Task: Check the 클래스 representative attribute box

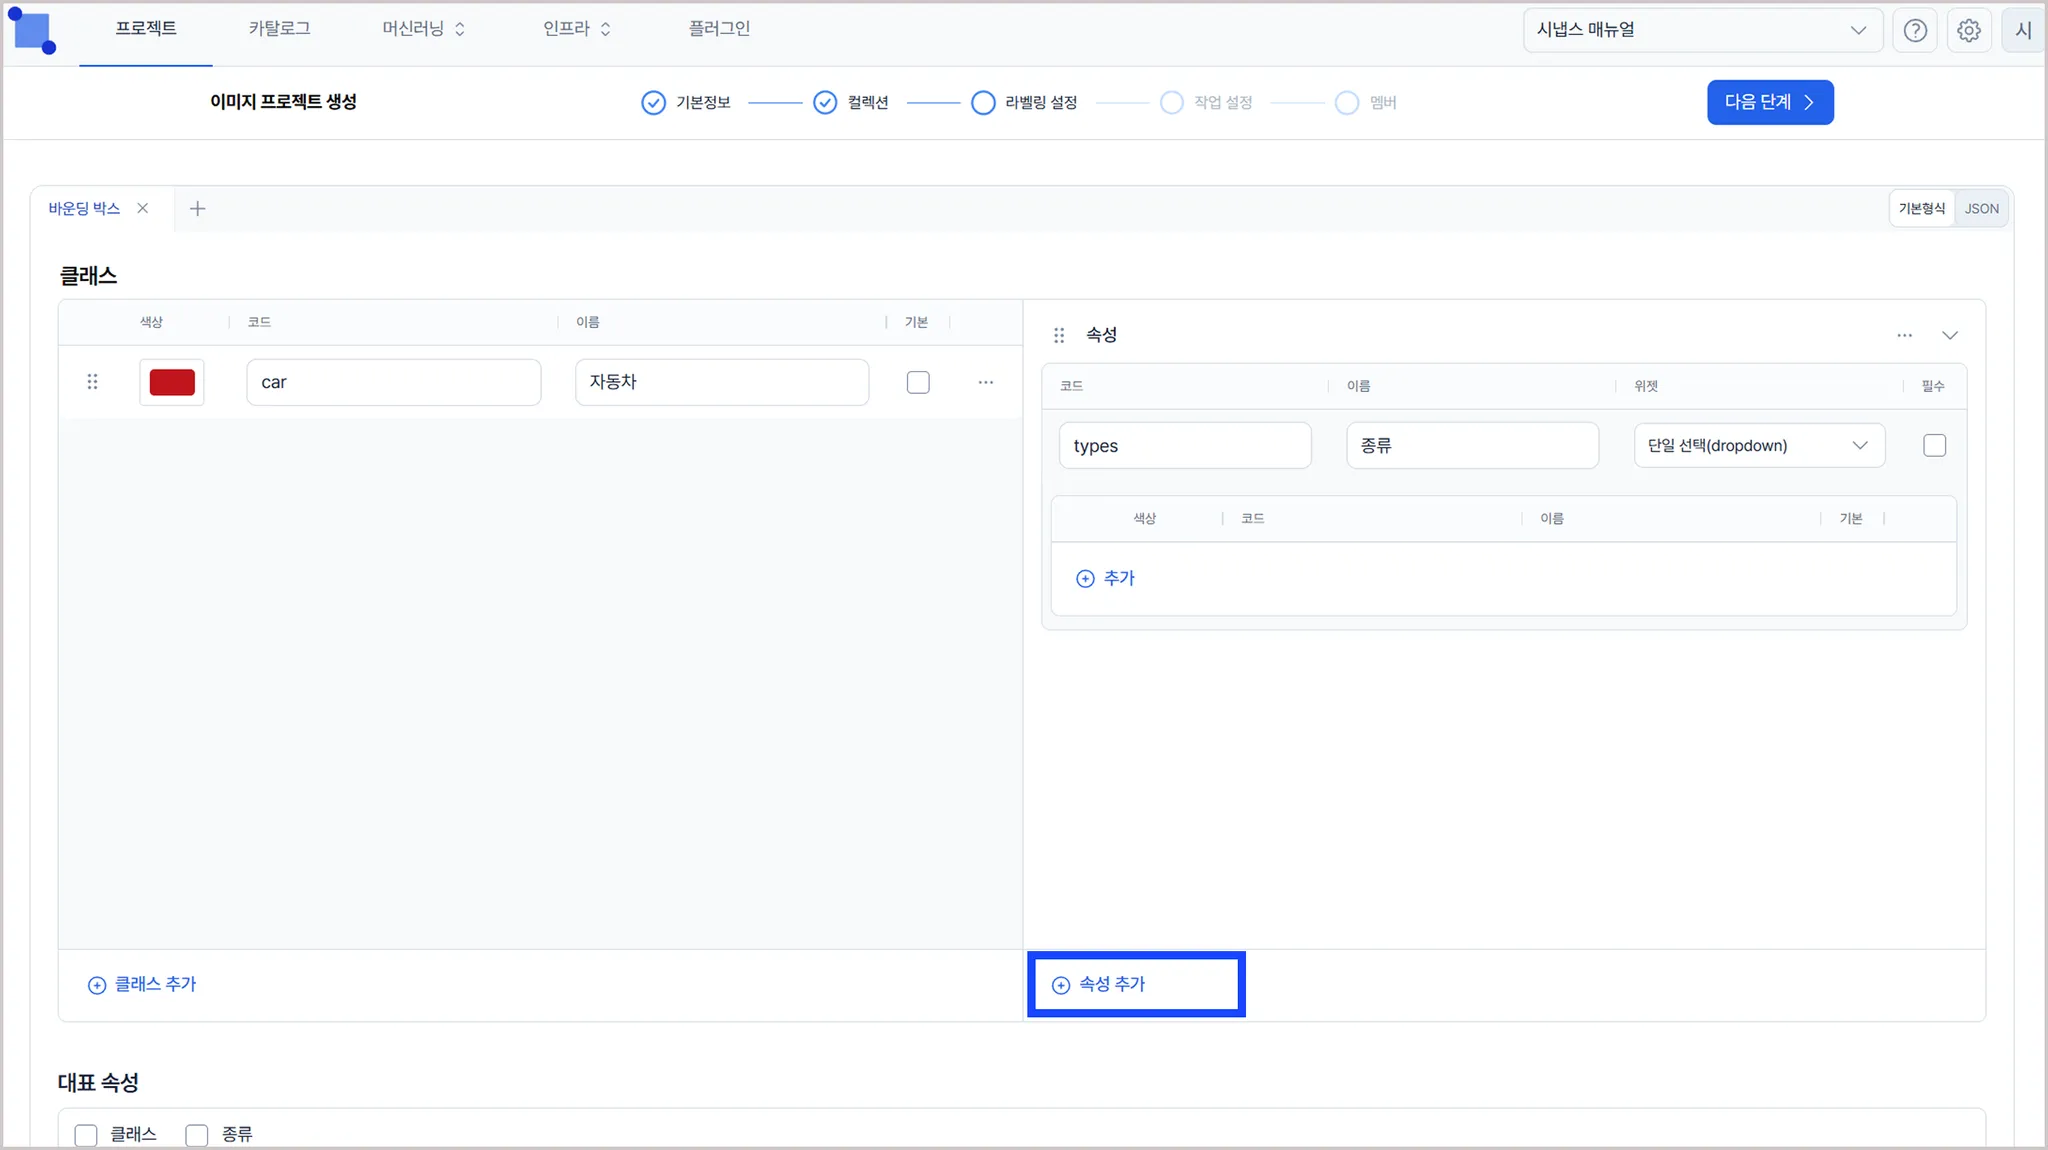Action: [x=86, y=1134]
